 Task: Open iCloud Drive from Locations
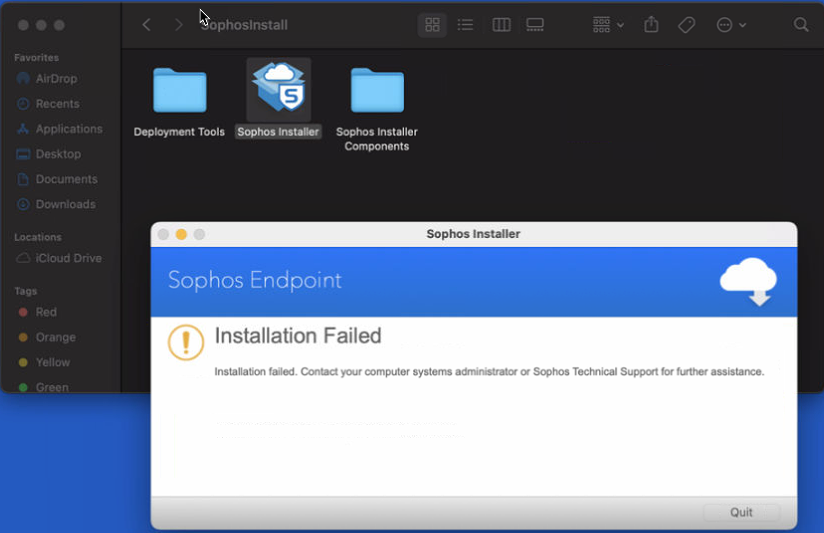pyautogui.click(x=69, y=258)
